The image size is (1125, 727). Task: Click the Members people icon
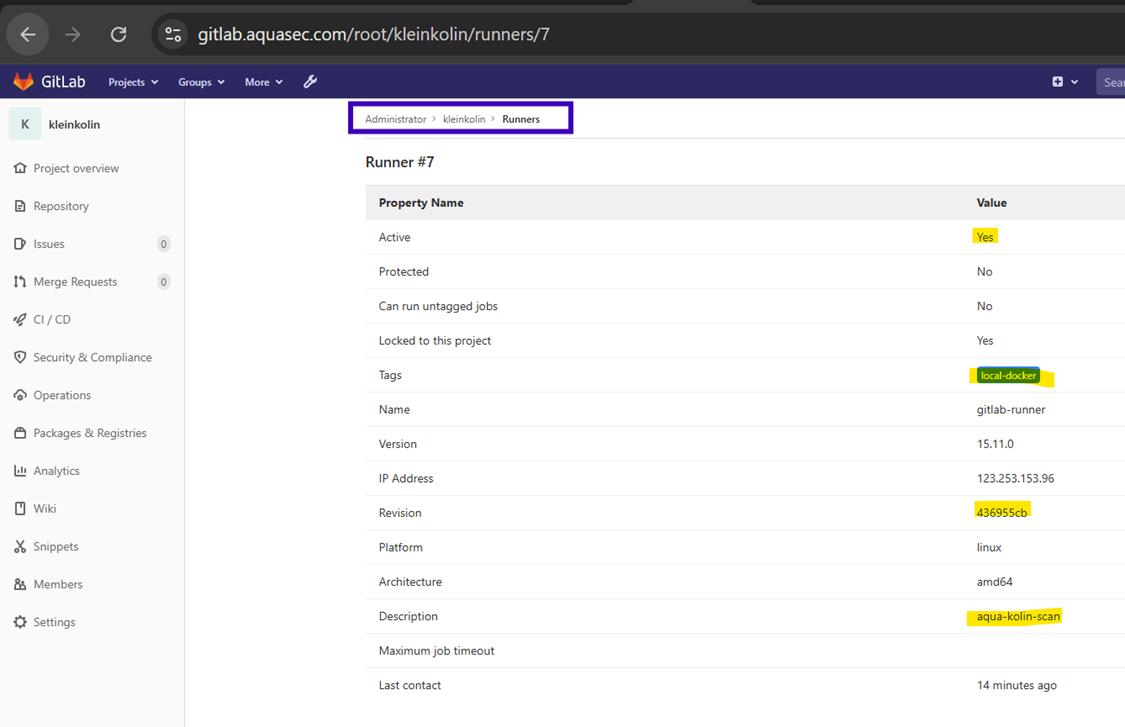click(x=20, y=584)
